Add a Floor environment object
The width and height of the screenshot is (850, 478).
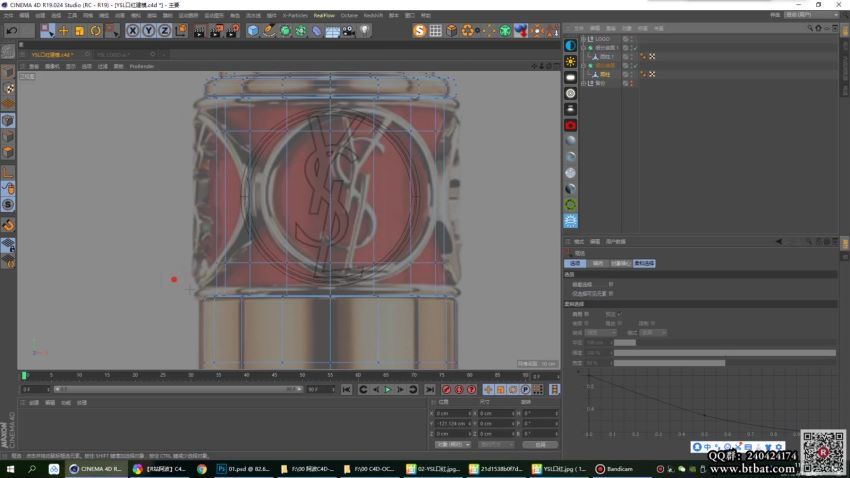(x=332, y=31)
